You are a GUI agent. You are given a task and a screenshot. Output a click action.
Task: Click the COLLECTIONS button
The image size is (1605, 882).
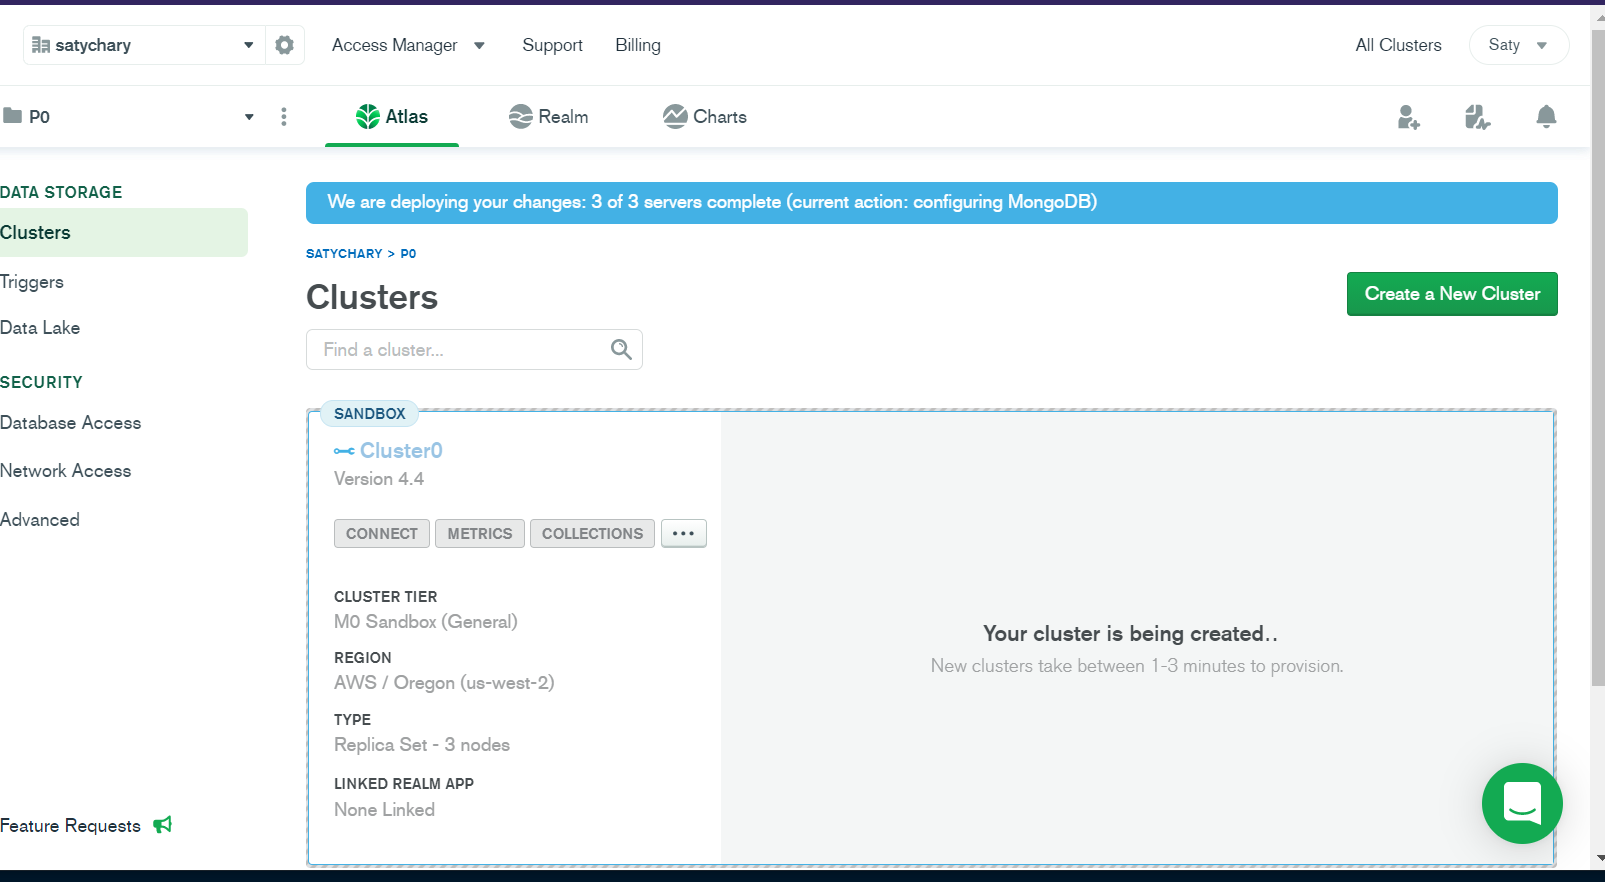593,534
